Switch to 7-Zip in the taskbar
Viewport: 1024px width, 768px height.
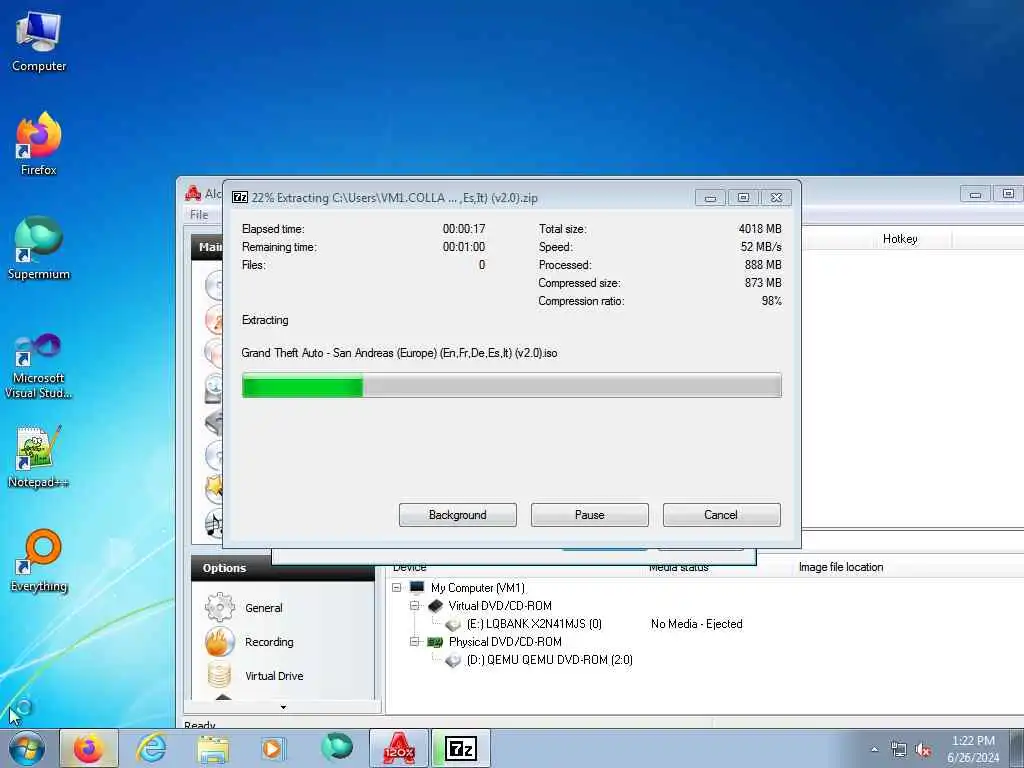(x=461, y=748)
